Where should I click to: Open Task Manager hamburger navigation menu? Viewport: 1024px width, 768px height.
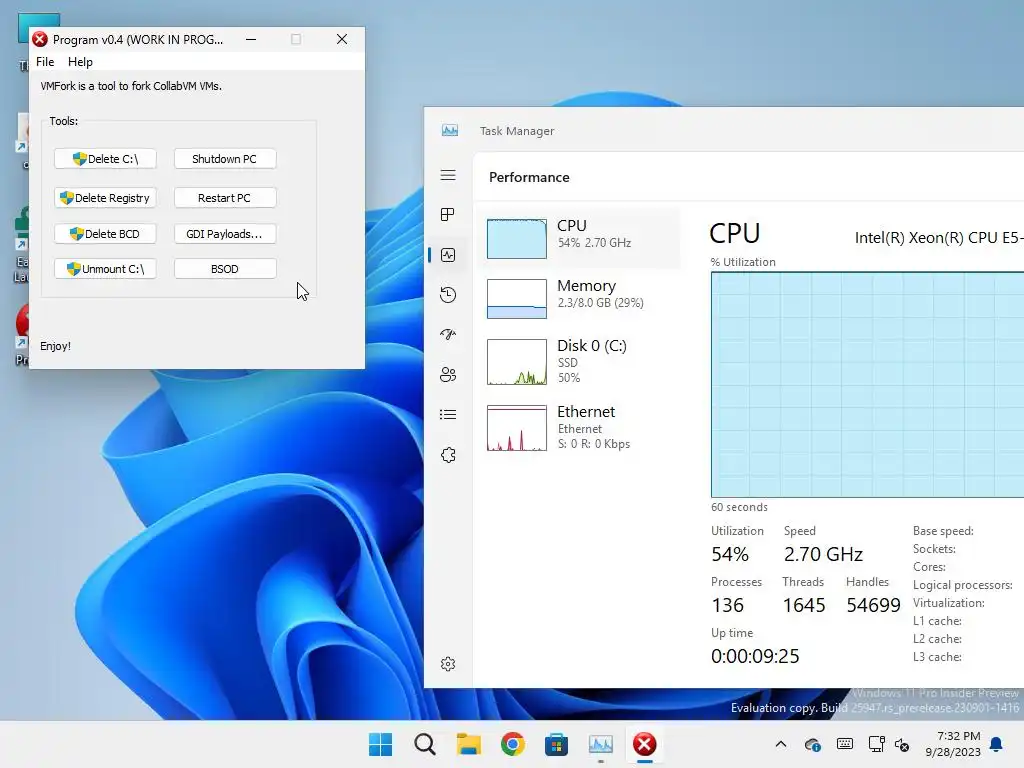pyautogui.click(x=448, y=175)
